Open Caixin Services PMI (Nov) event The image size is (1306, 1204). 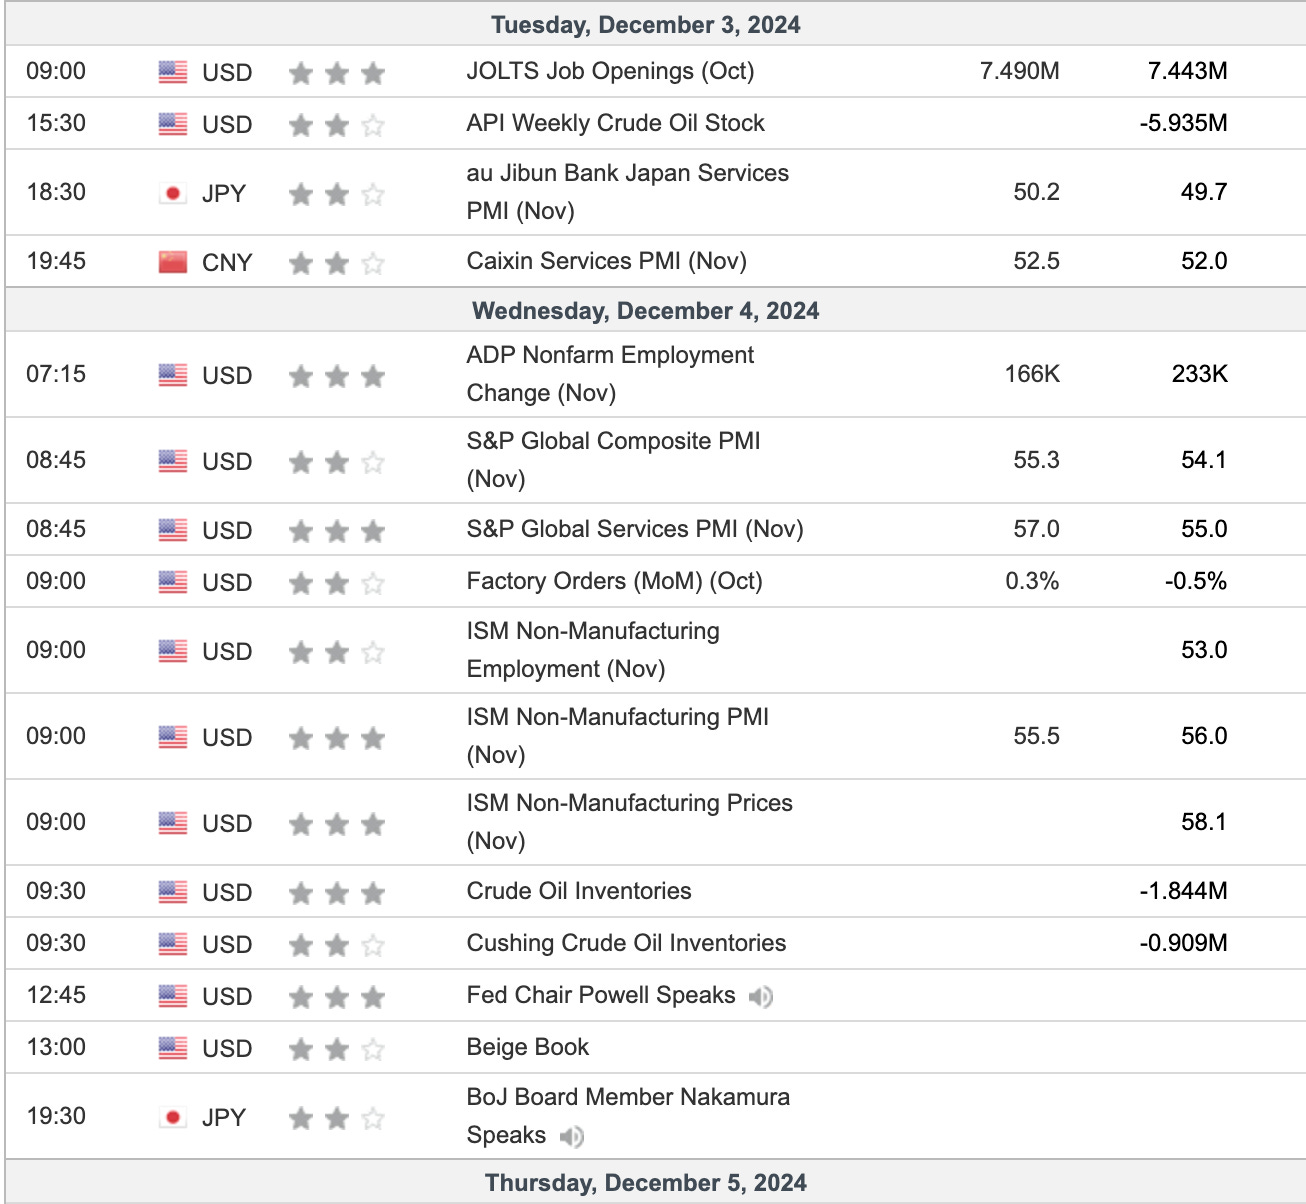(x=606, y=261)
